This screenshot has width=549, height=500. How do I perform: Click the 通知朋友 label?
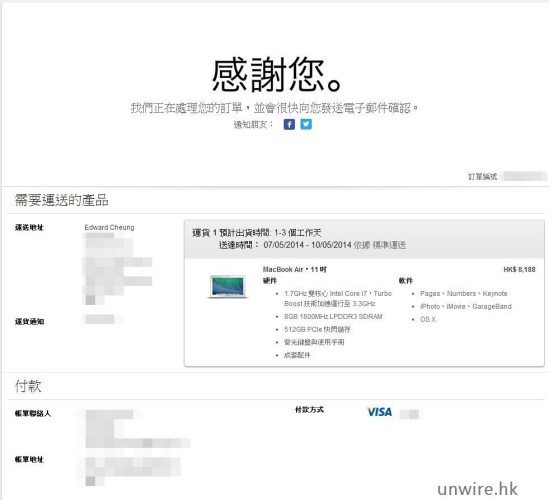(x=253, y=125)
